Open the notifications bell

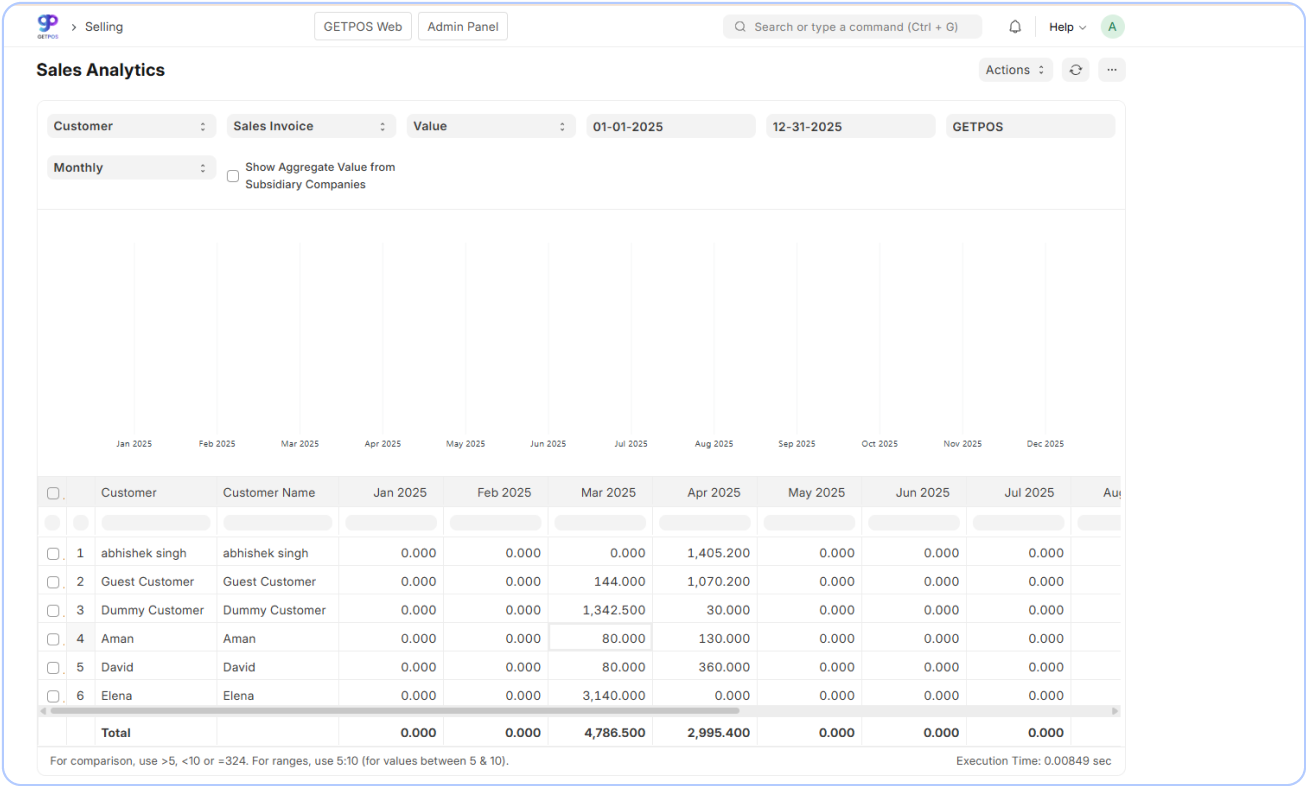click(1015, 27)
